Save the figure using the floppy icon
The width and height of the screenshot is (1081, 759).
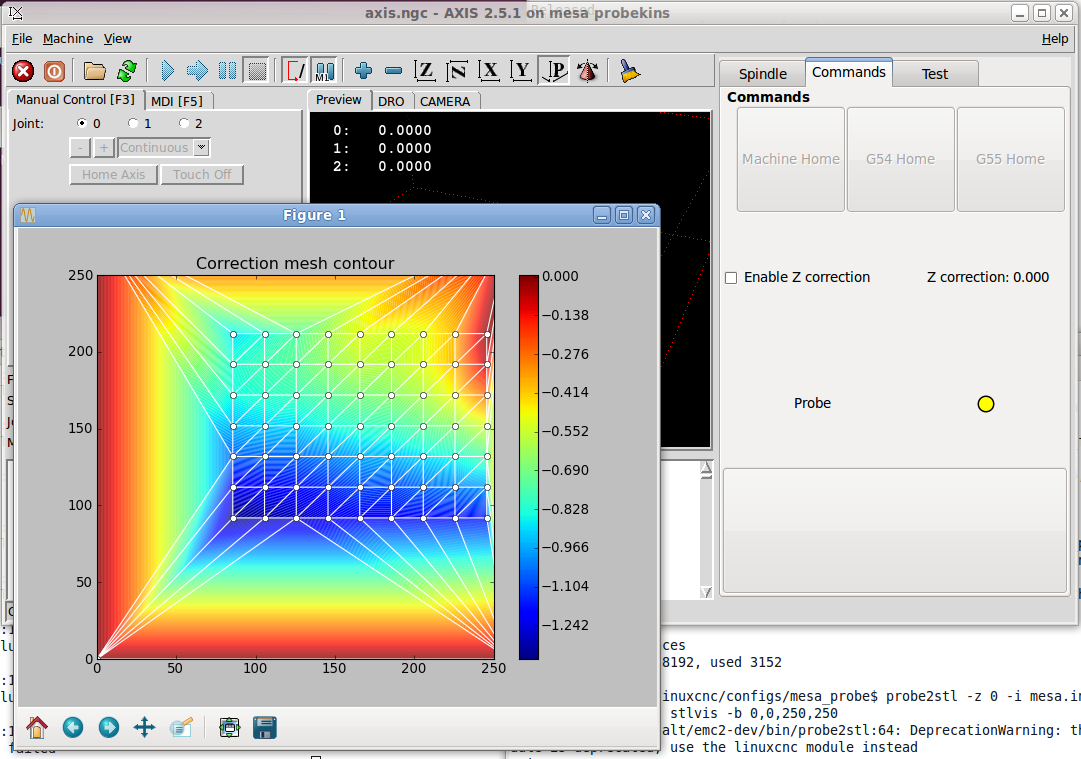[265, 727]
